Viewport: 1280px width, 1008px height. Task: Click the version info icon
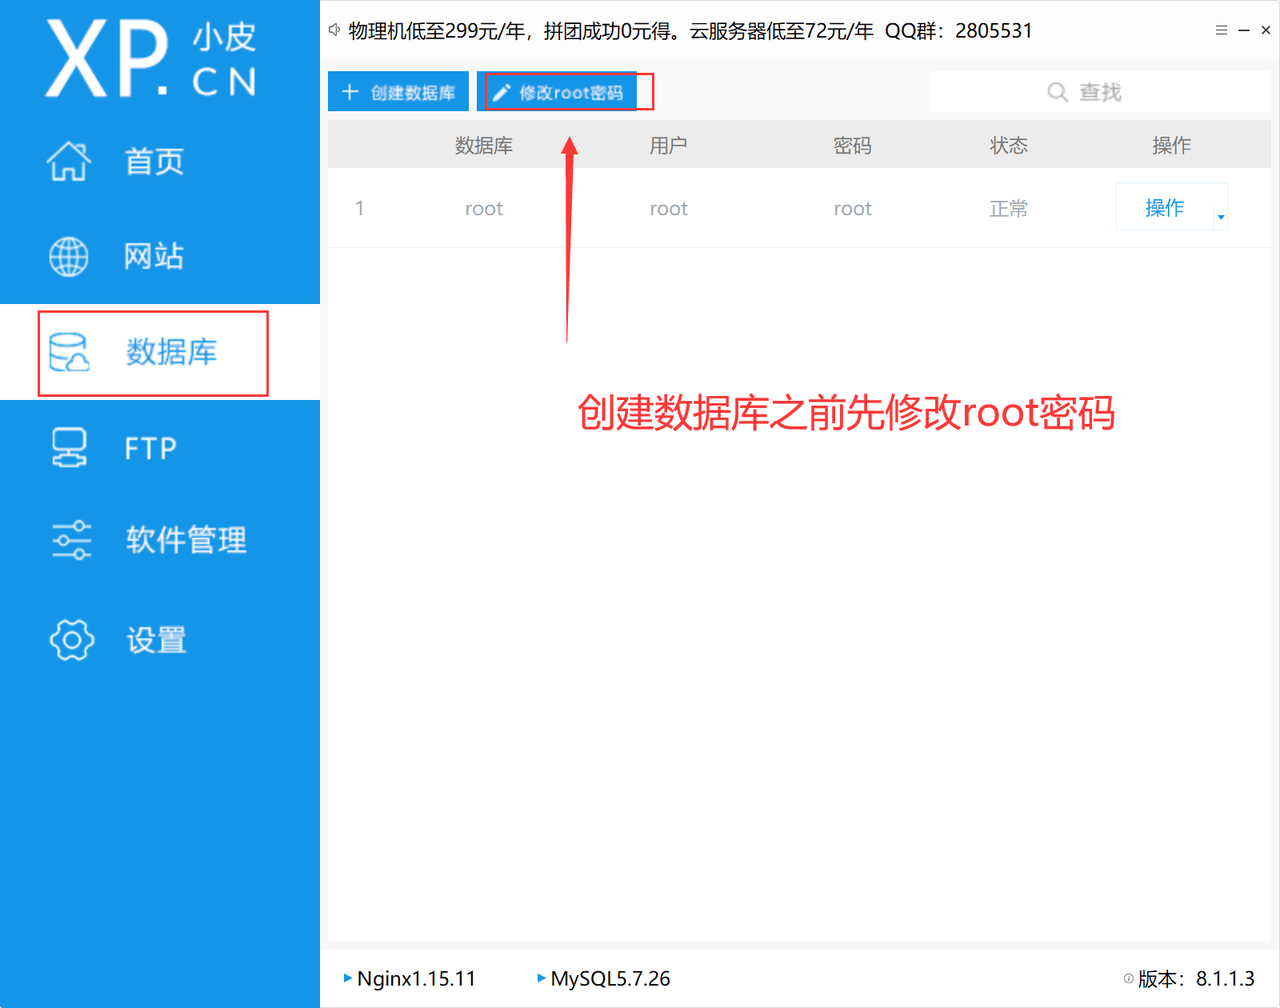click(x=1128, y=979)
